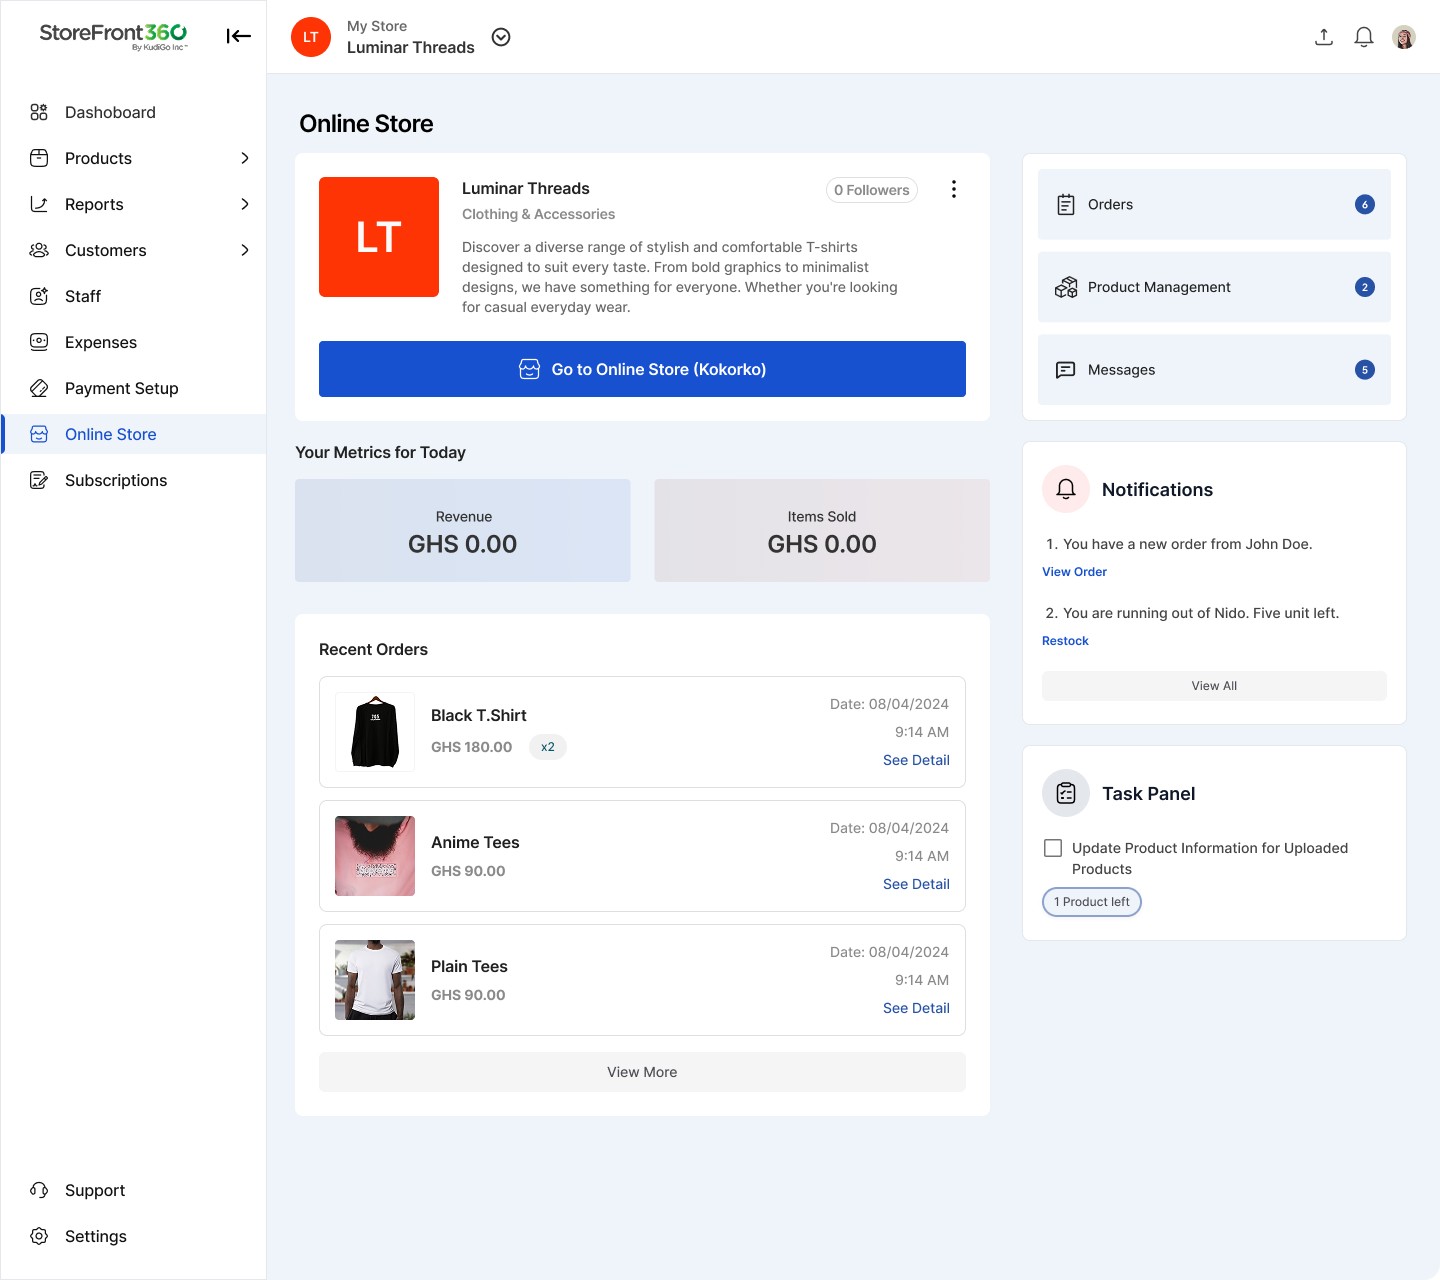This screenshot has width=1440, height=1280.
Task: Open the three-dot menu on the store card
Action: [x=954, y=189]
